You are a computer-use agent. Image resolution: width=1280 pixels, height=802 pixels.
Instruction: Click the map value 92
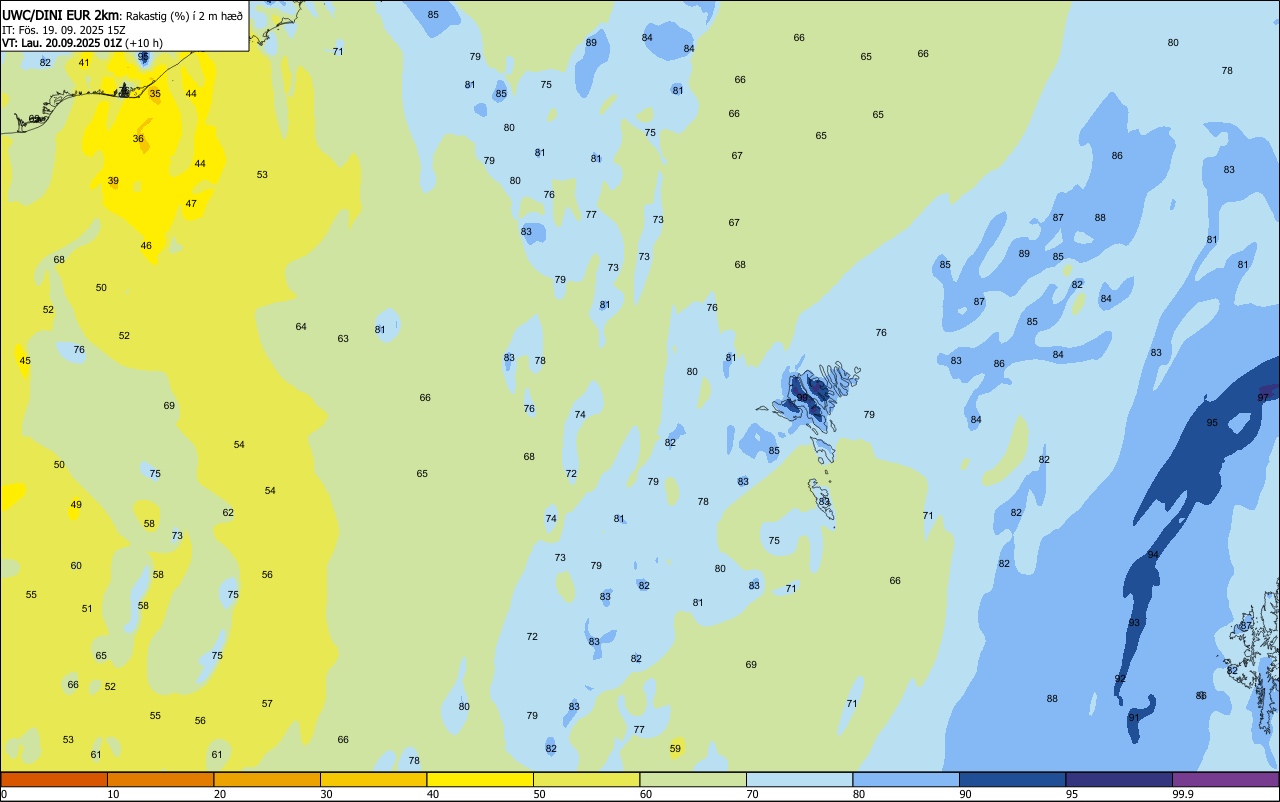[x=1120, y=679]
